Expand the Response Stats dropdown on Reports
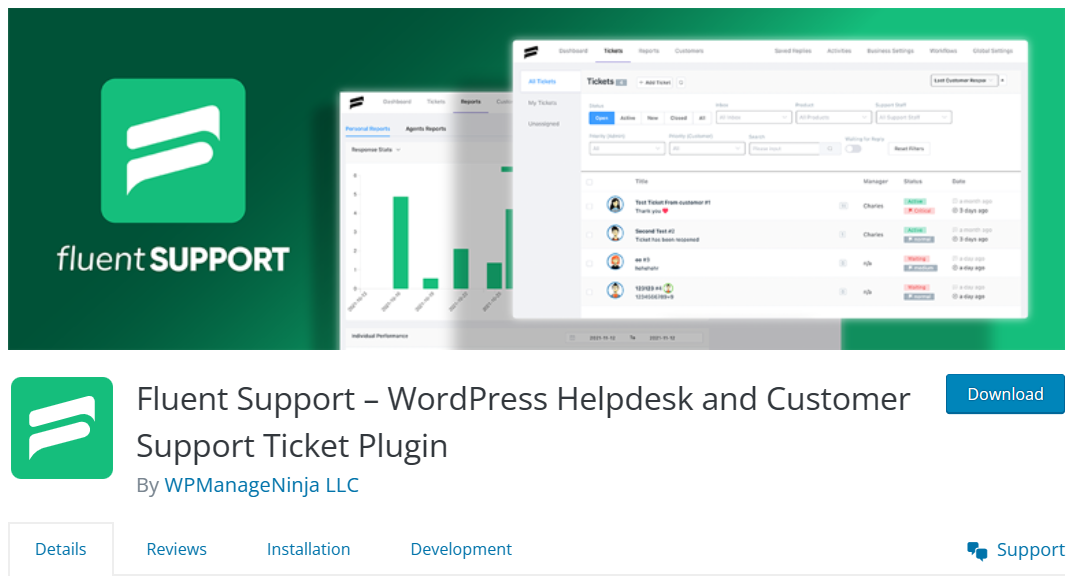The width and height of the screenshot is (1073, 582). click(x=376, y=149)
